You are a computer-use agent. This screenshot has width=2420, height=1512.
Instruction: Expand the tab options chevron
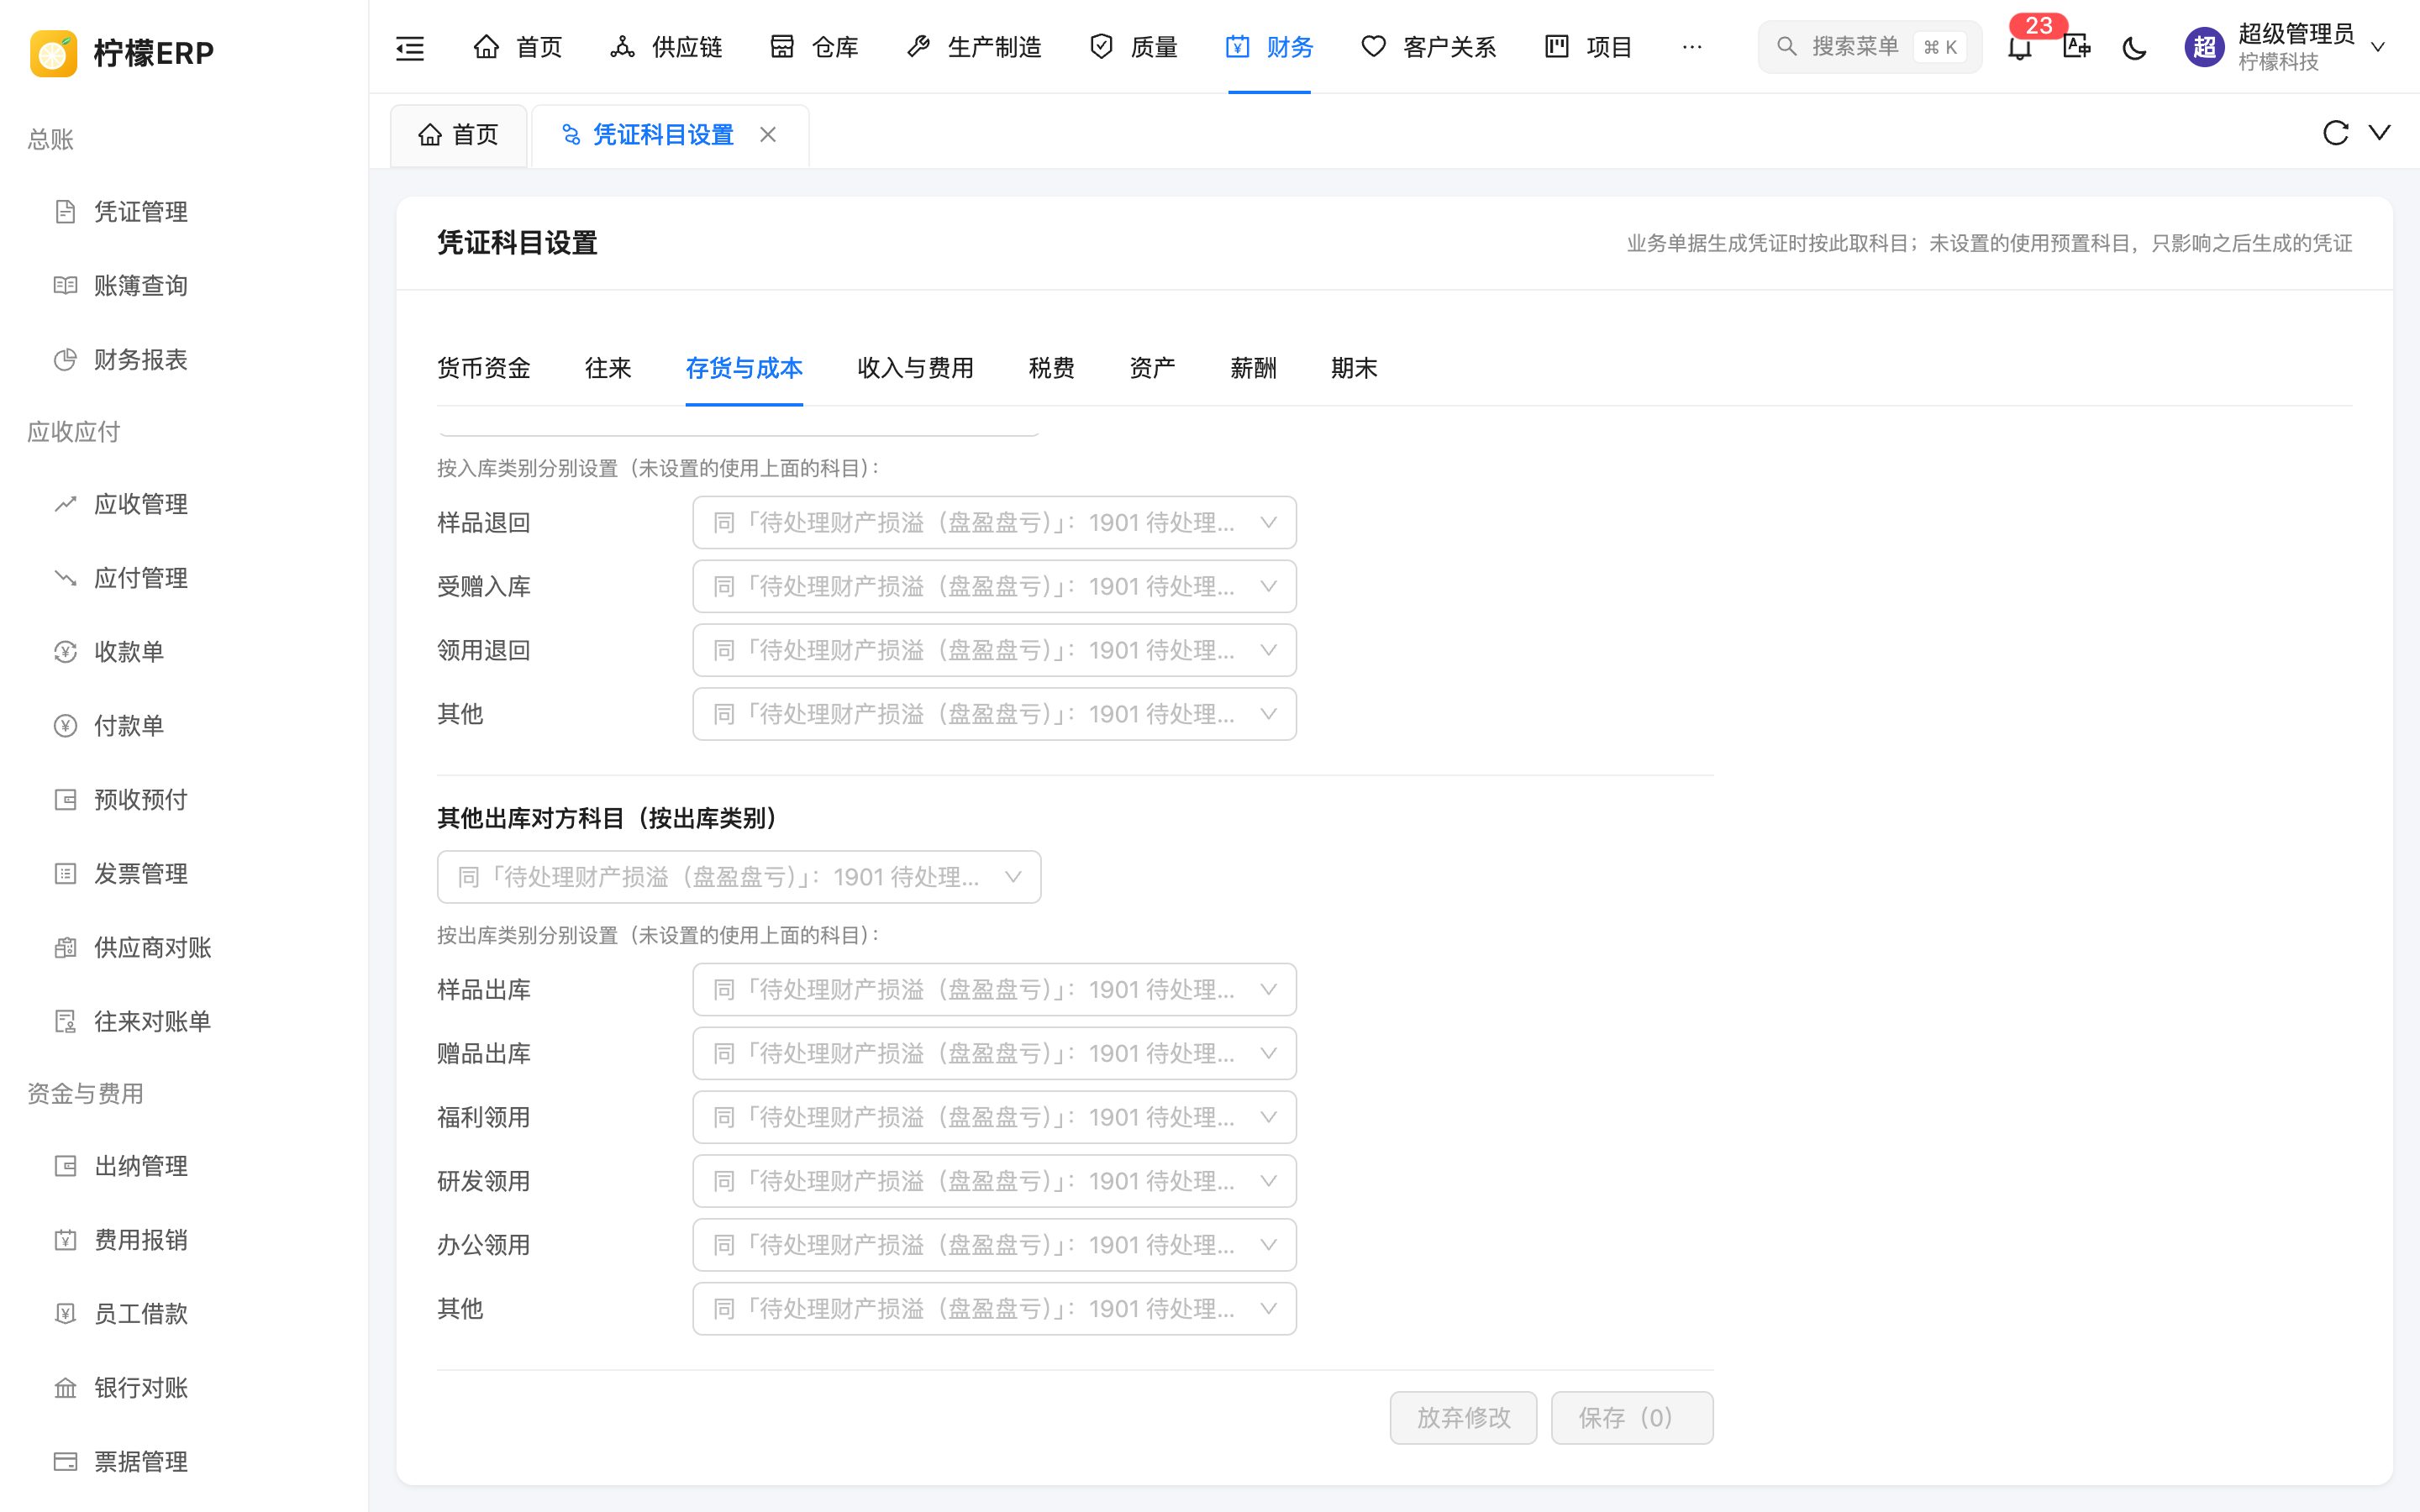2380,133
